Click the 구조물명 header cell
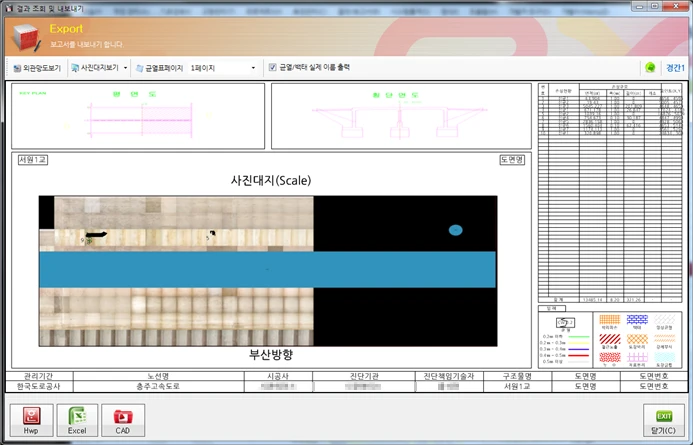 coord(517,376)
